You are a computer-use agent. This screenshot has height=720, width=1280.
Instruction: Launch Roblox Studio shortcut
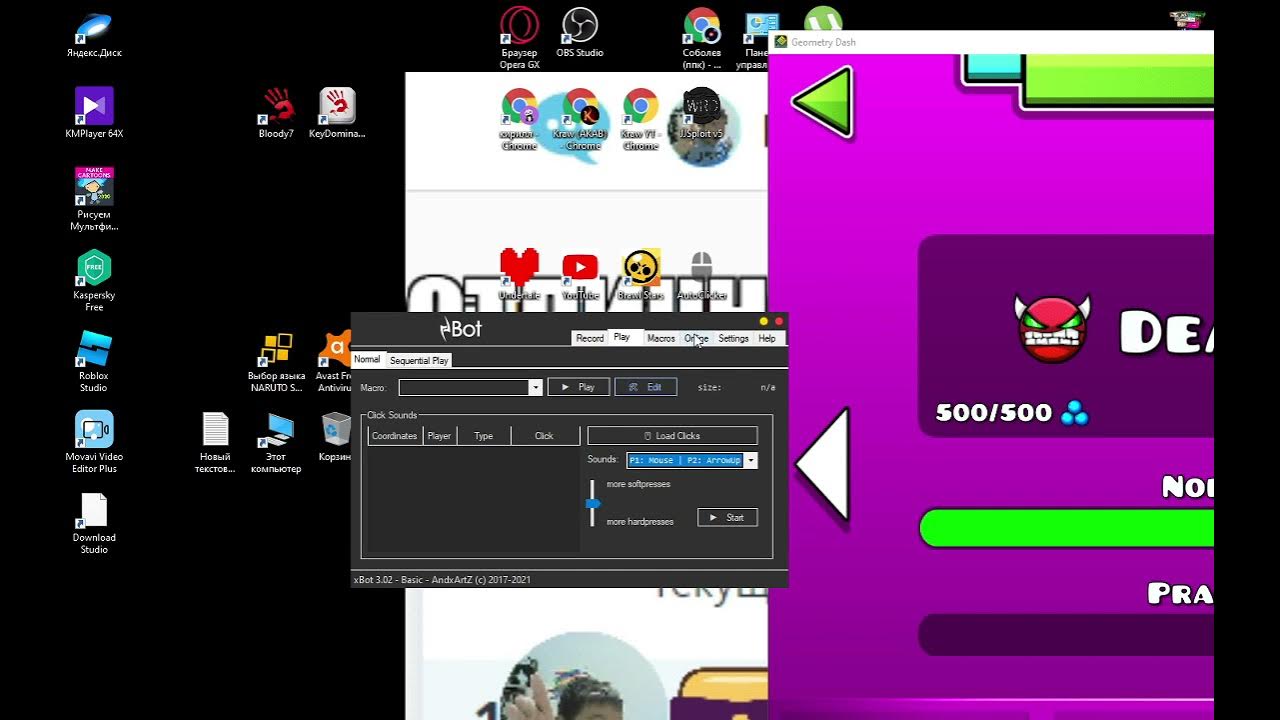[x=94, y=360]
